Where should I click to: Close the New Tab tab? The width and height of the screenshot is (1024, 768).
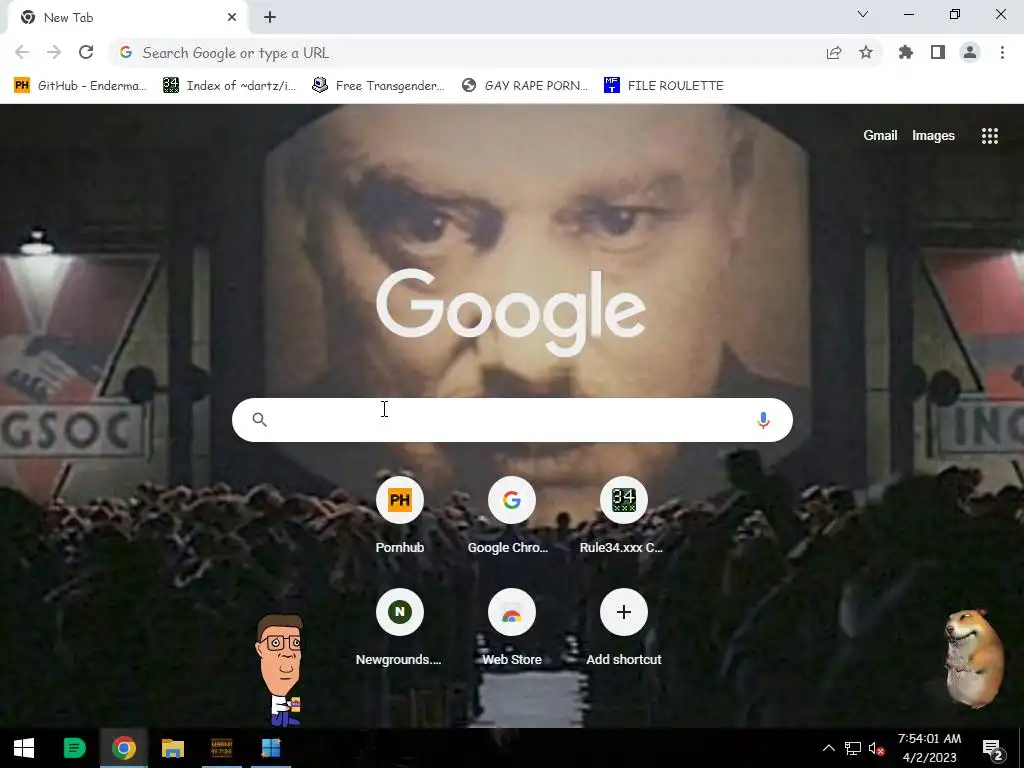[x=232, y=18]
